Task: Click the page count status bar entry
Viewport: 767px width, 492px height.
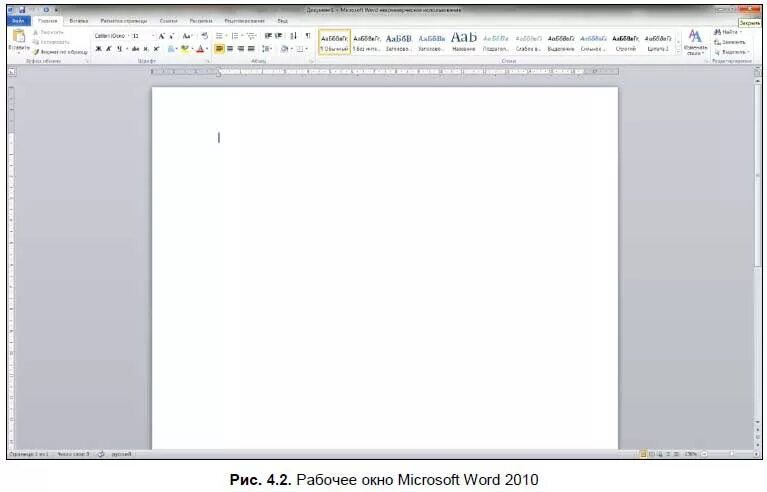Action: click(x=29, y=454)
